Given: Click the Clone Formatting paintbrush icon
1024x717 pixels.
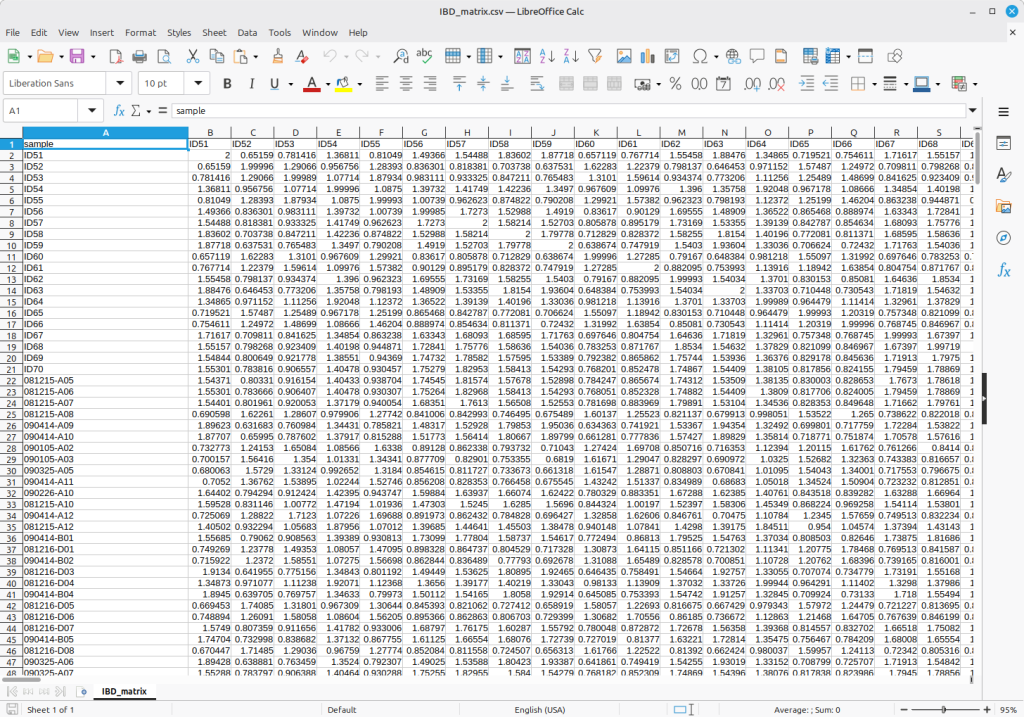Looking at the screenshot, I should coord(277,56).
